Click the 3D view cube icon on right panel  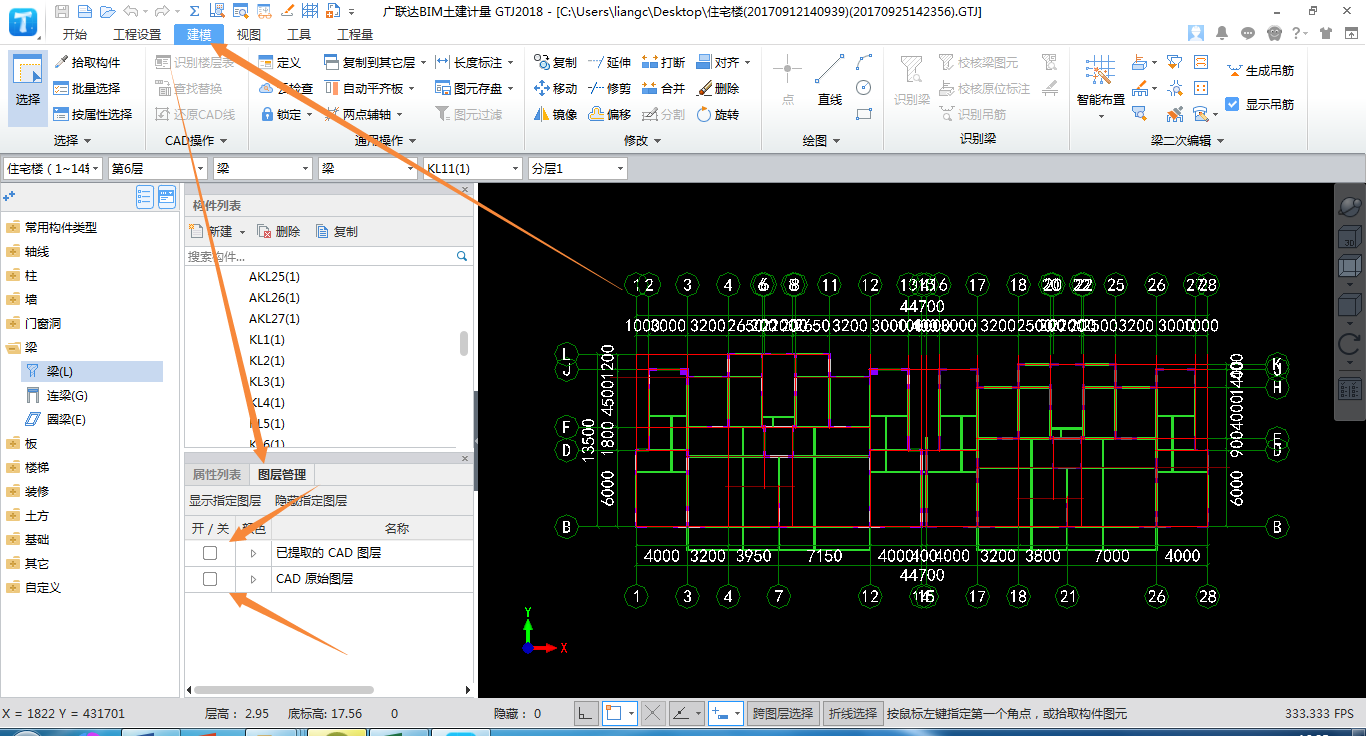[x=1349, y=237]
